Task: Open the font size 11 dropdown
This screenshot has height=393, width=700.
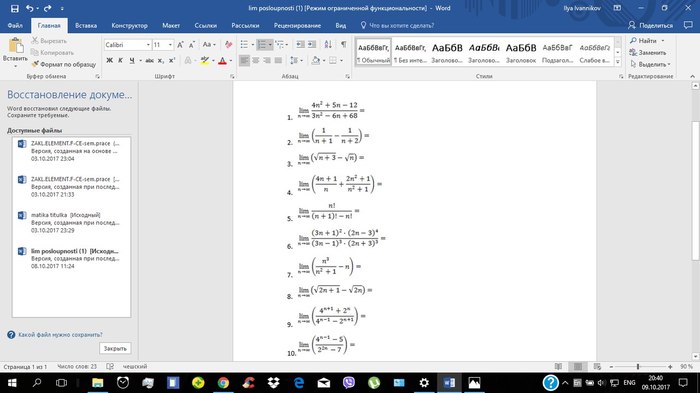Action: [x=170, y=45]
